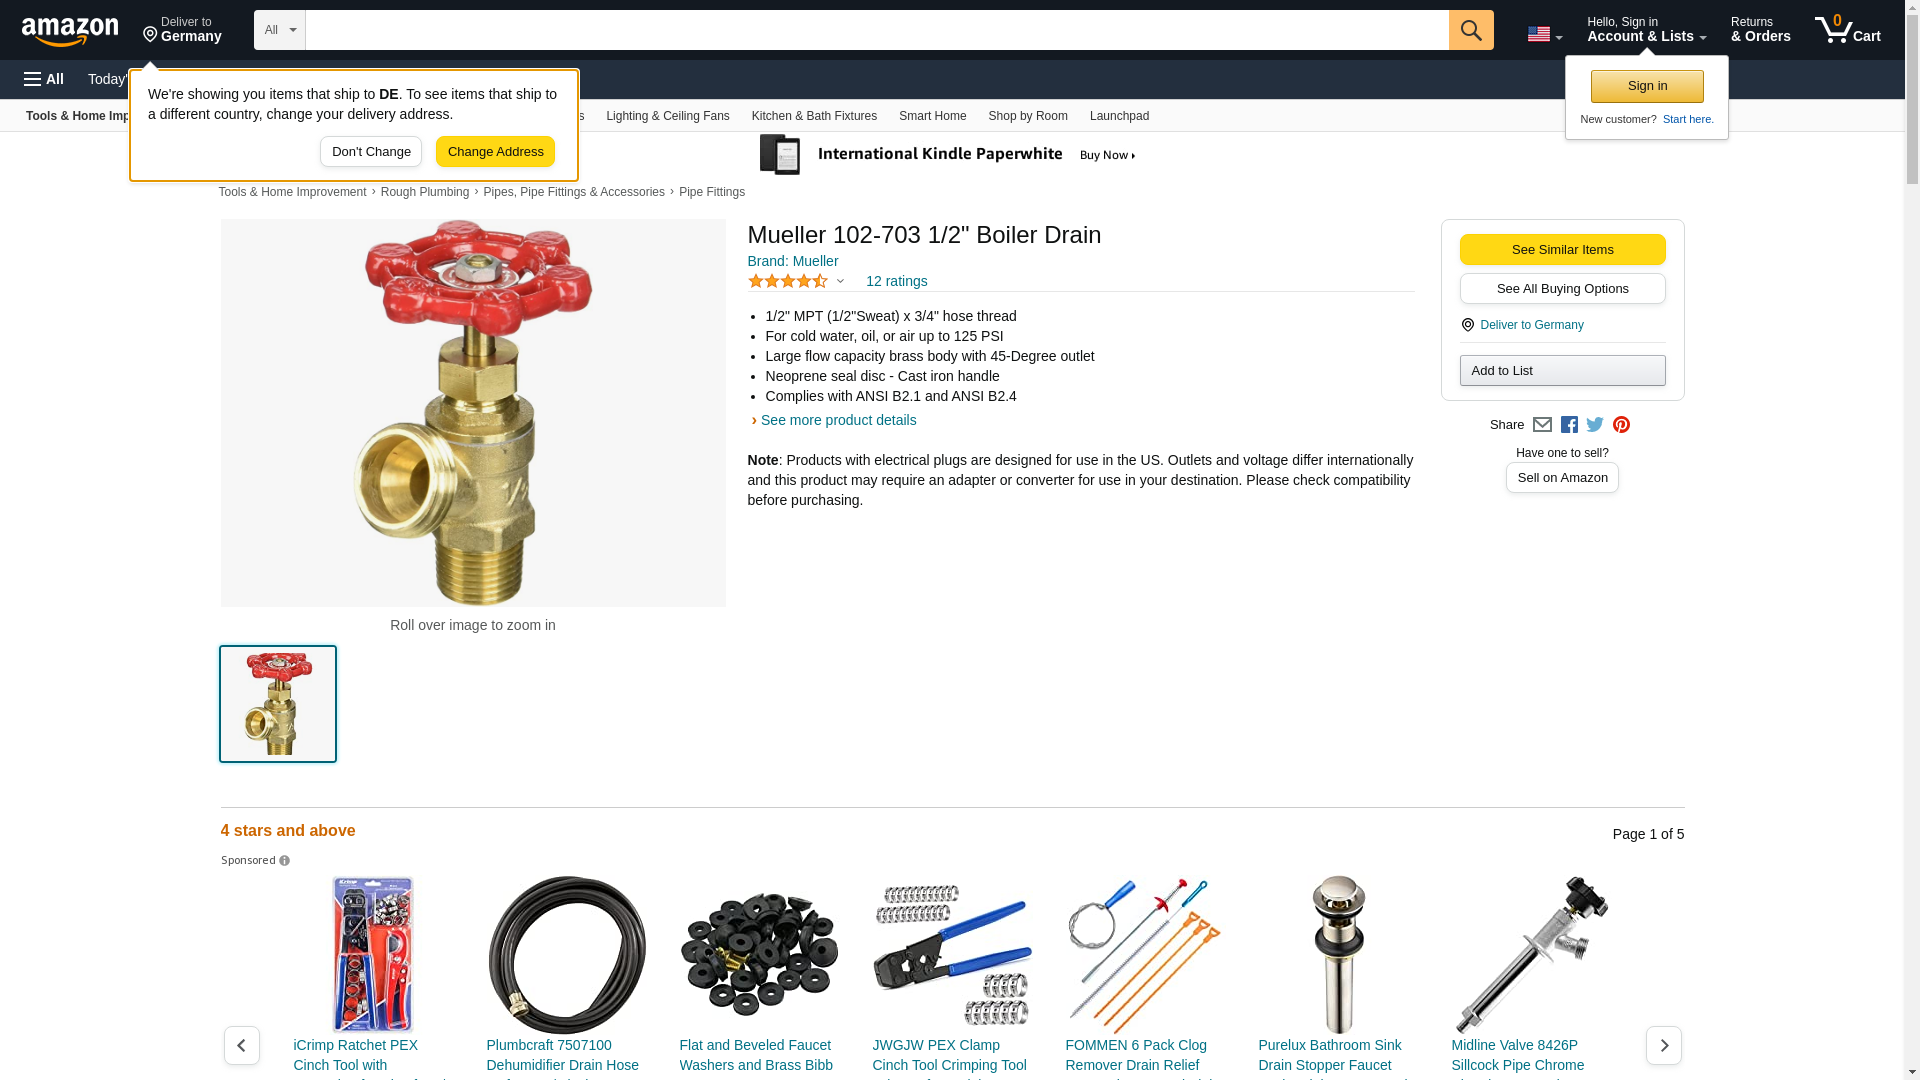Click into the search input field

[877, 30]
